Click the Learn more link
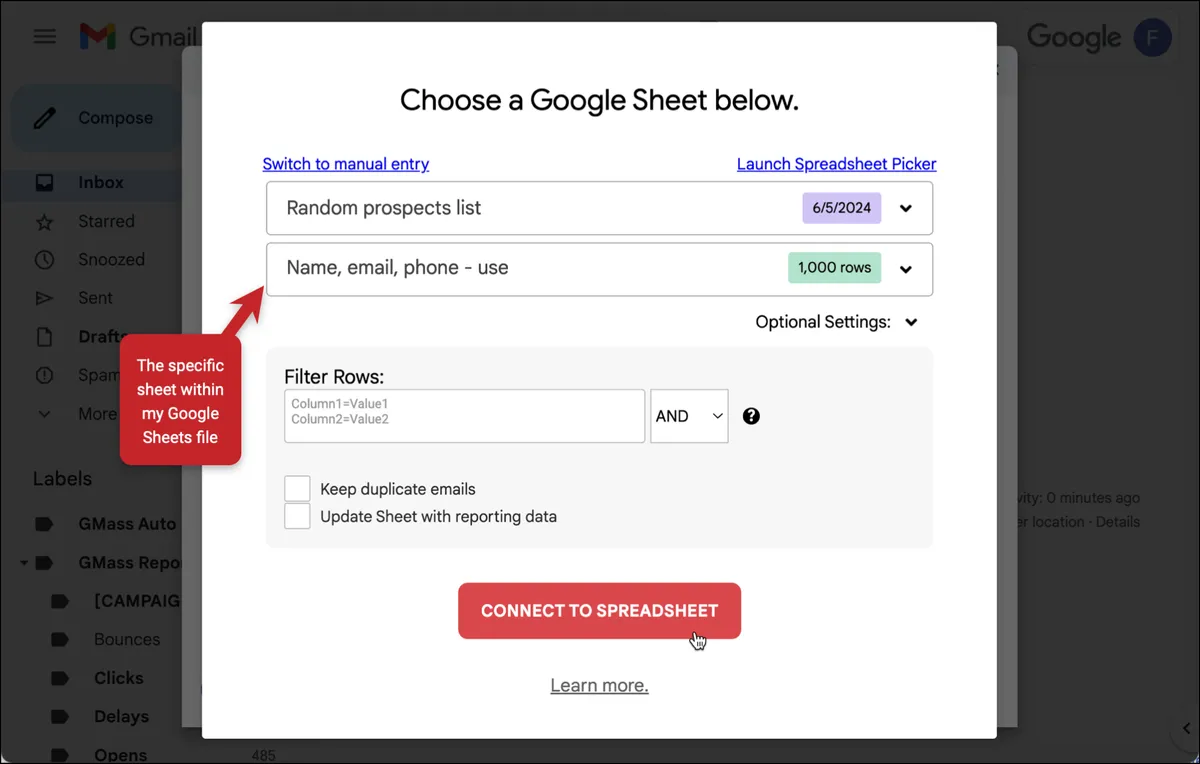This screenshot has height=764, width=1200. click(599, 686)
